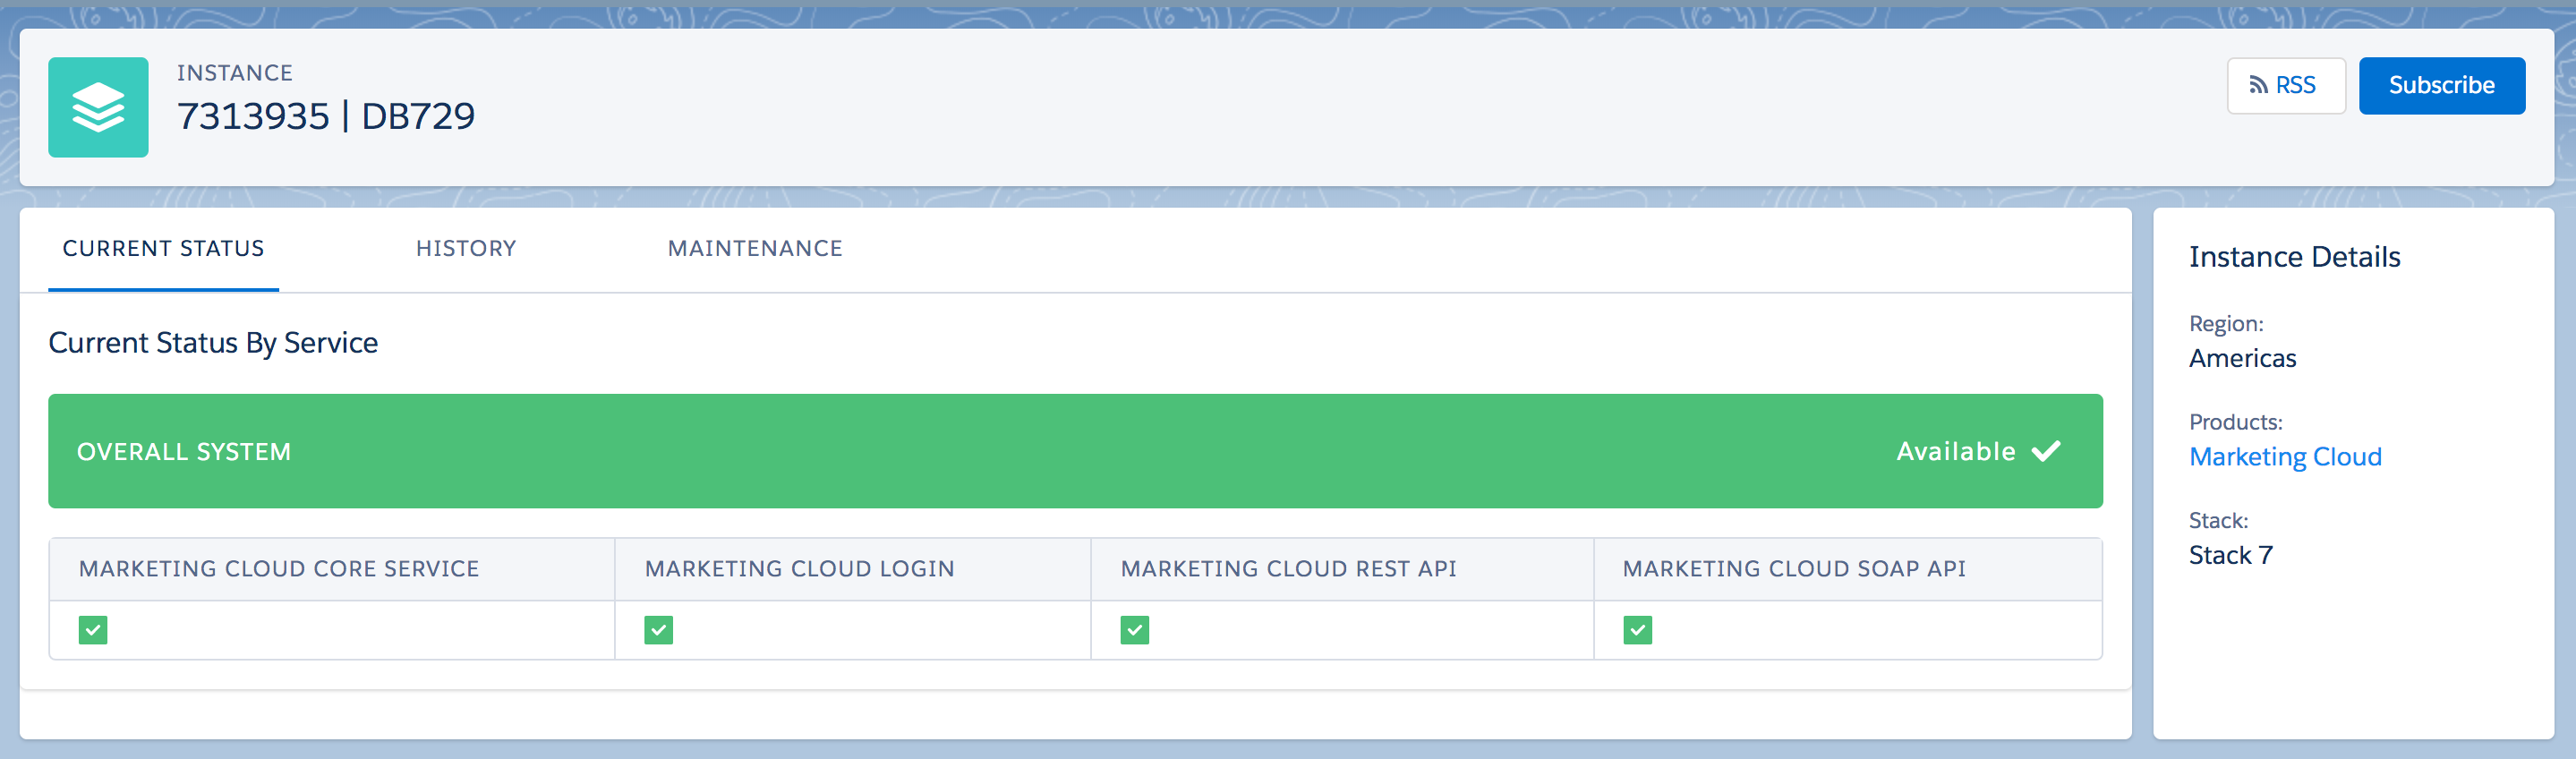Click the Region: label
Screen dimensions: 2576x759
[2226, 324]
